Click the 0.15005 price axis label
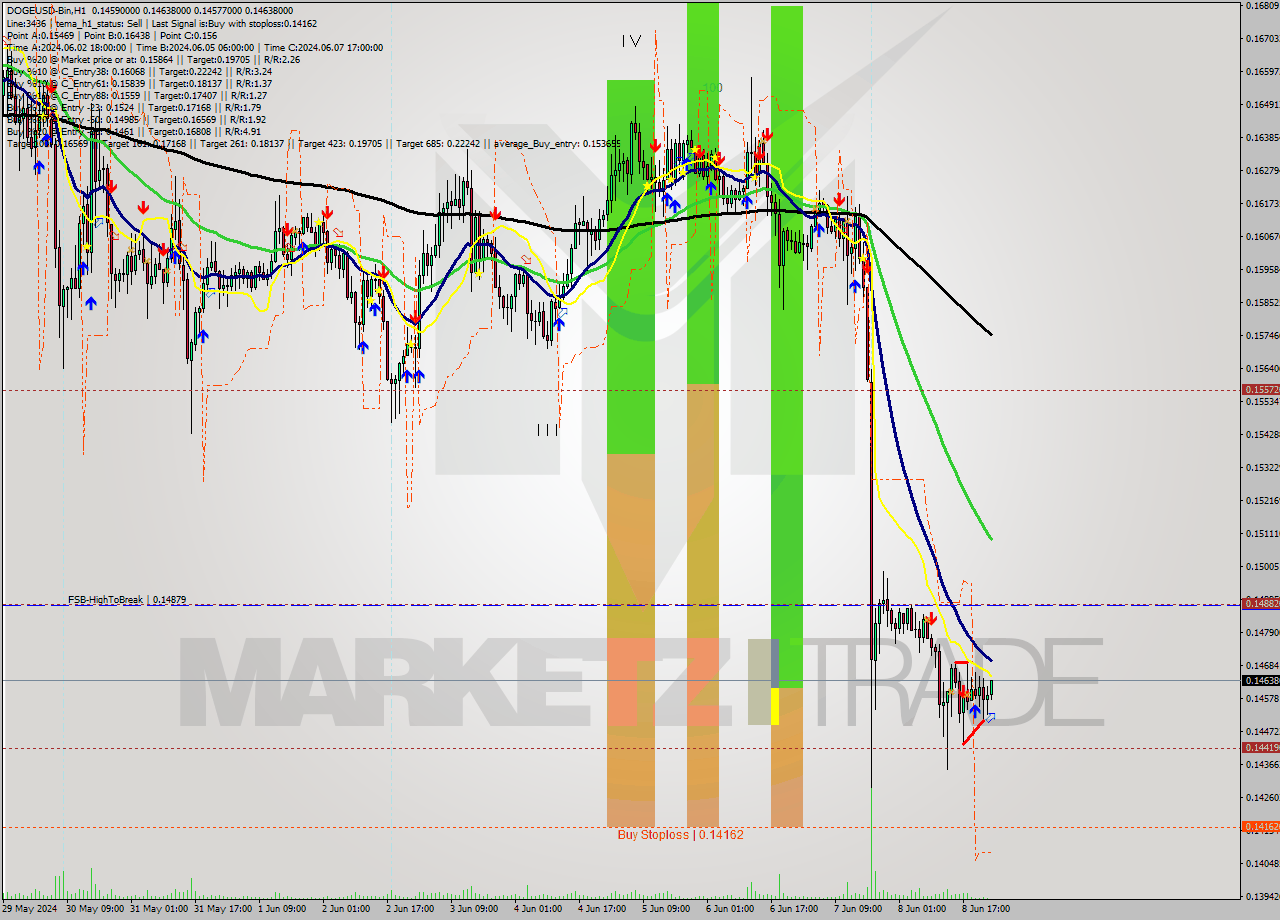Viewport: 1280px width, 920px height. 1262,566
